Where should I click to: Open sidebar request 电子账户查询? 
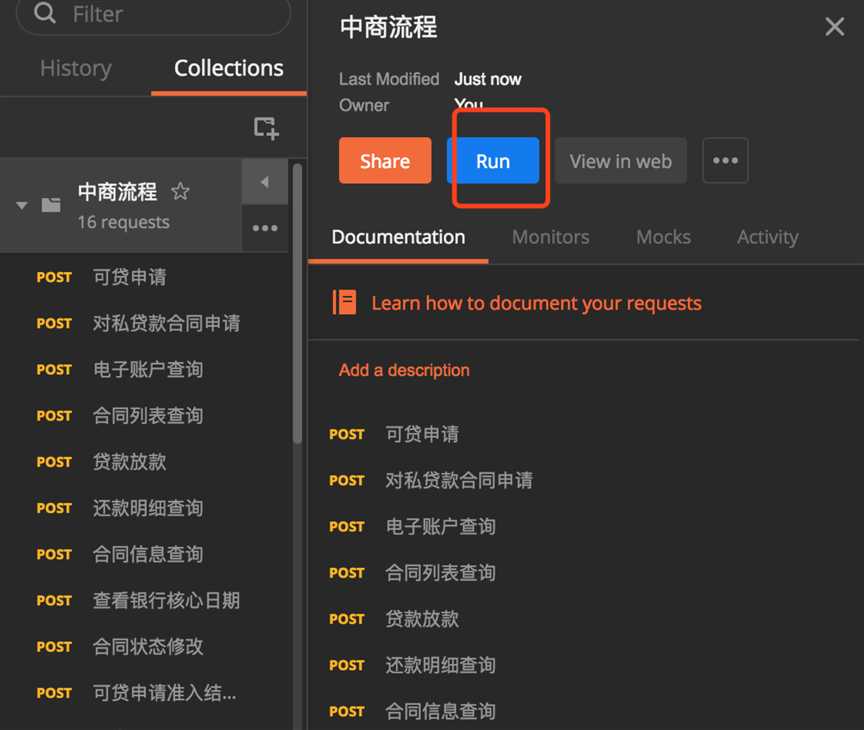[x=146, y=370]
